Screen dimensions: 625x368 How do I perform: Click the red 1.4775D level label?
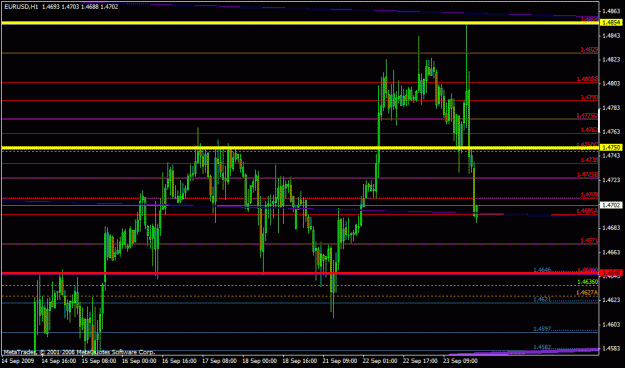coord(588,116)
